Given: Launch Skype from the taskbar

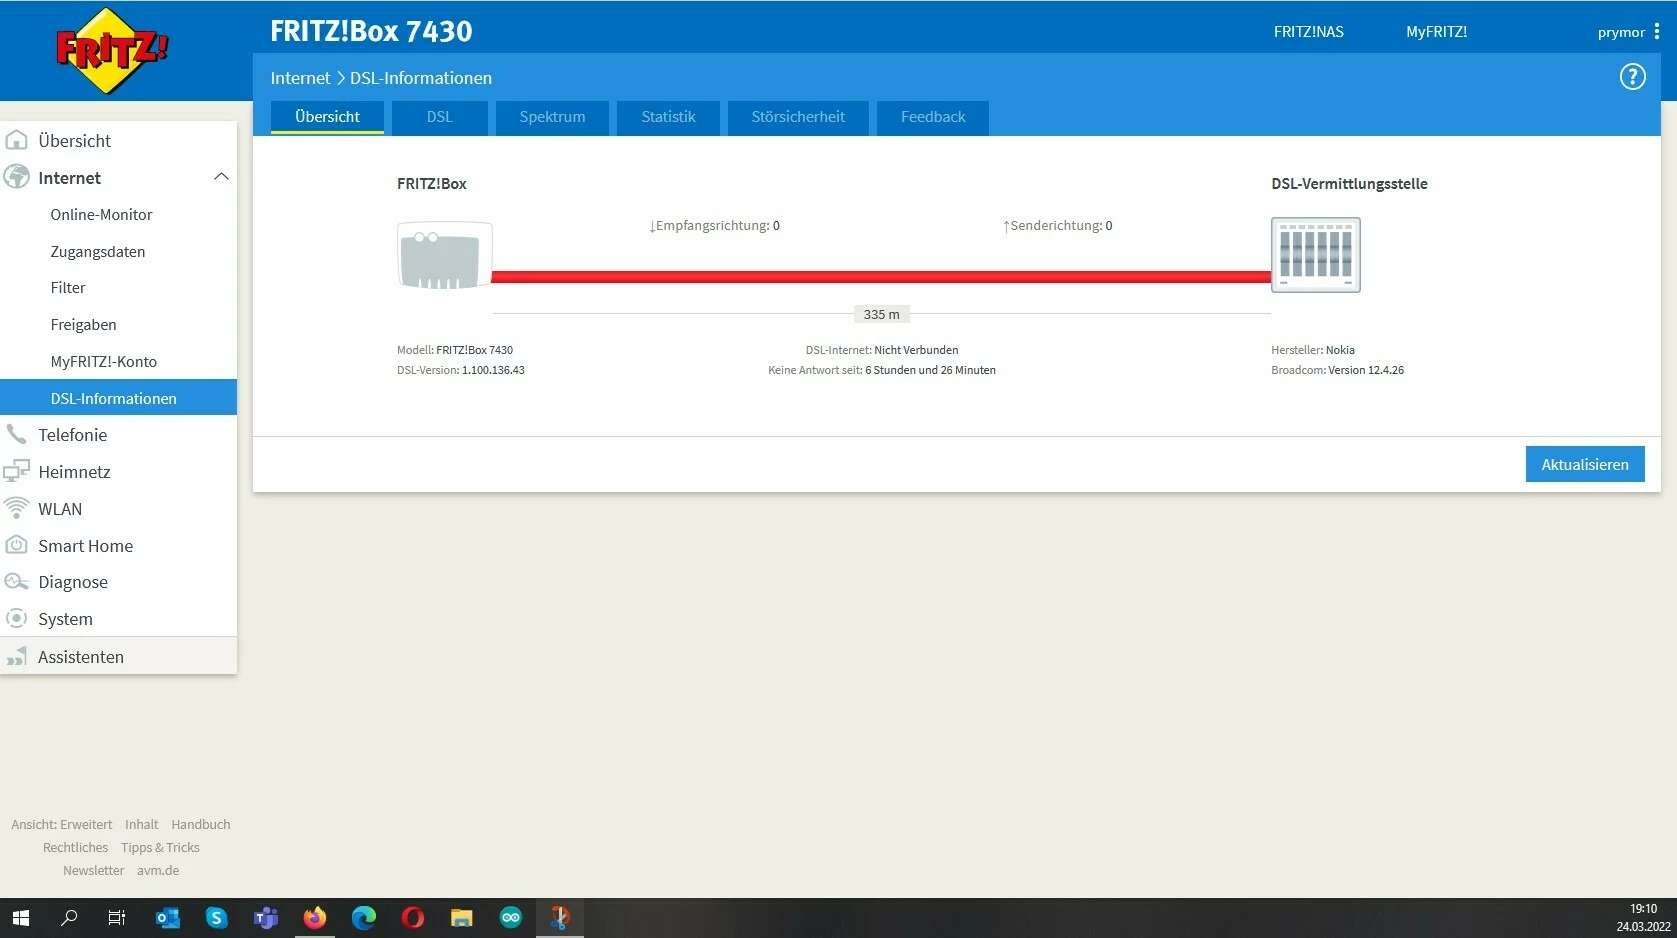Looking at the screenshot, I should [x=216, y=917].
